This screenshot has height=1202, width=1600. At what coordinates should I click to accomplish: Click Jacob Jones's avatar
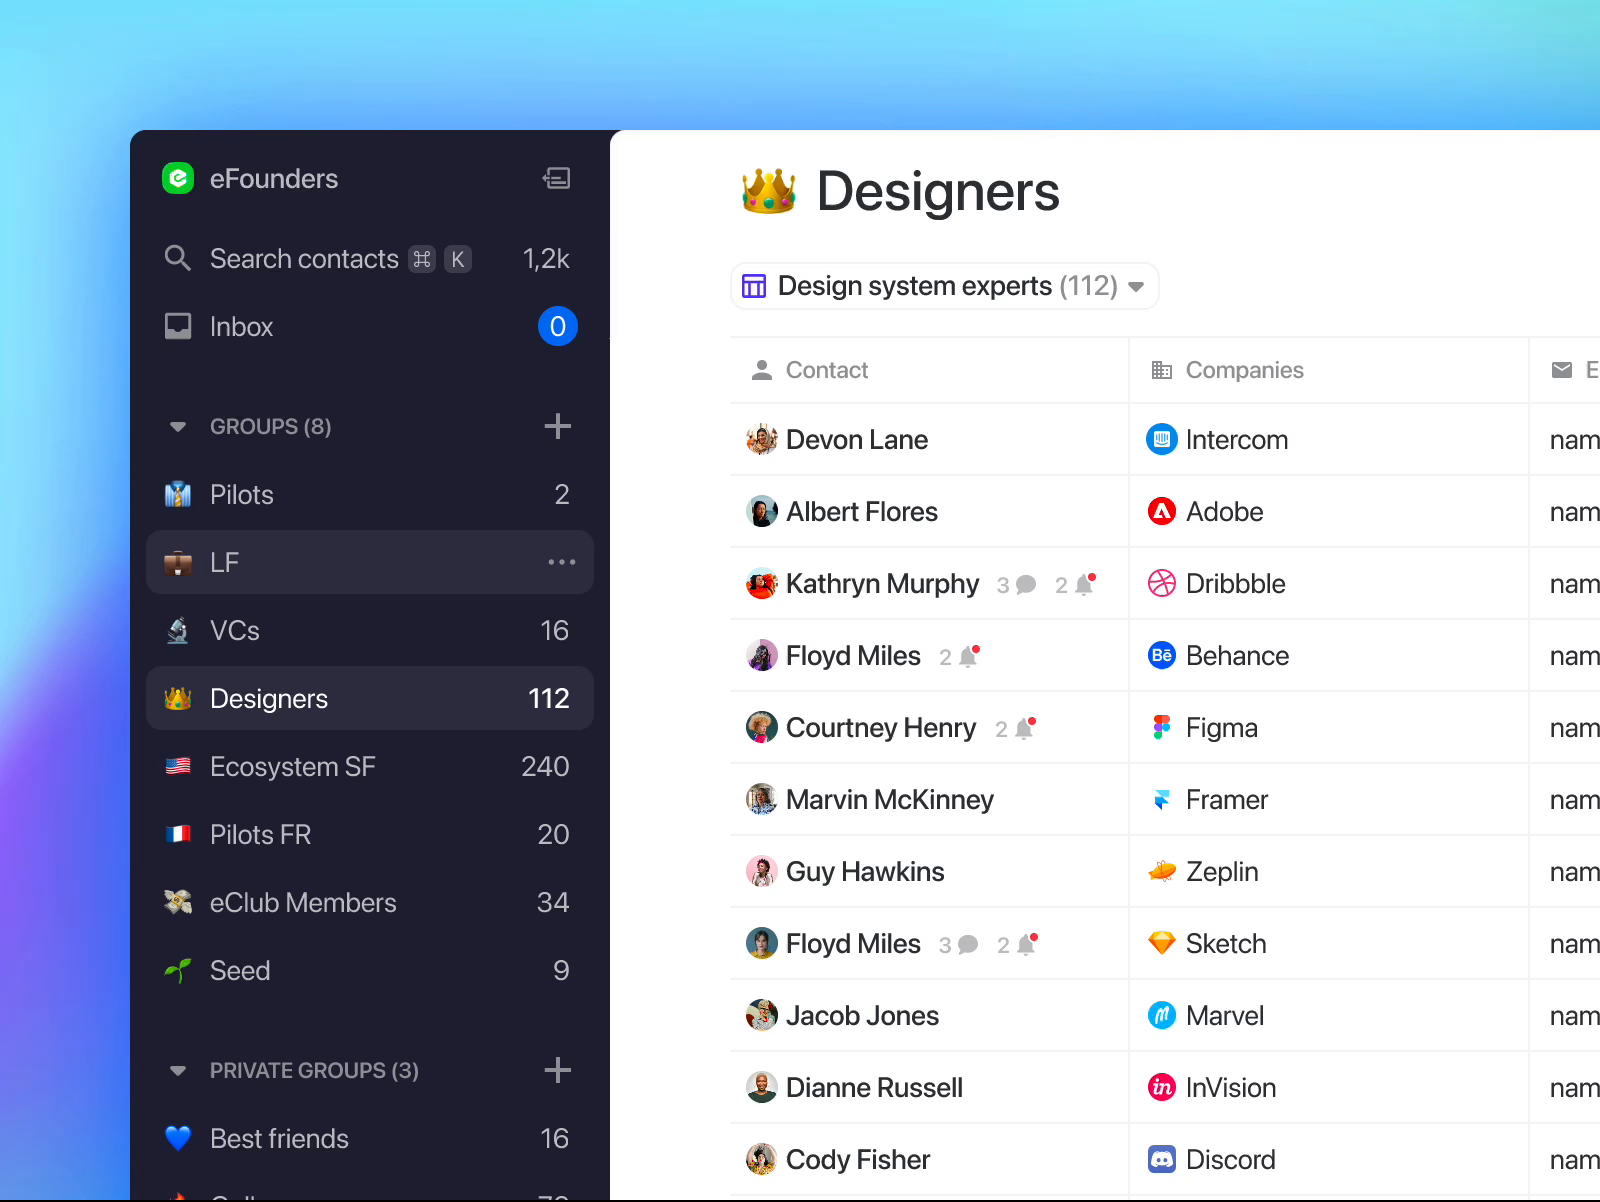click(762, 1015)
